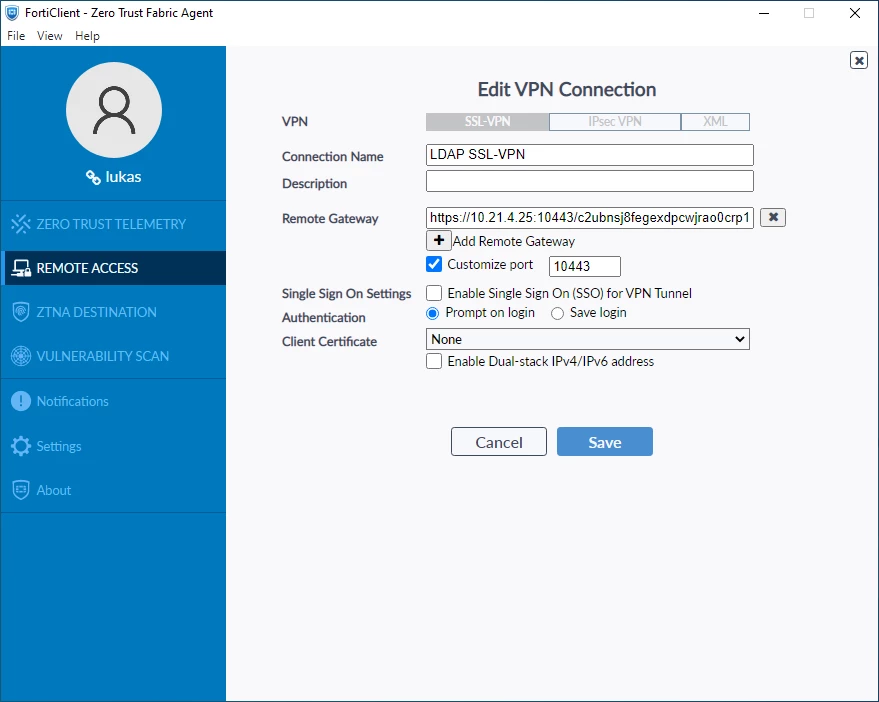Click the Remote Gateway URL field
Screen dimensions: 879x702
(590, 218)
